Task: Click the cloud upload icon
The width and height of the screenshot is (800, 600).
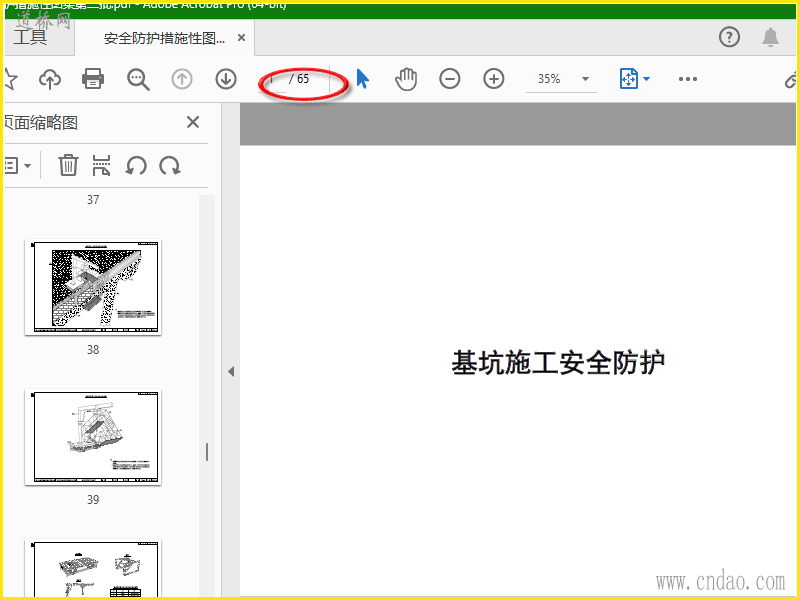Action: click(x=49, y=79)
